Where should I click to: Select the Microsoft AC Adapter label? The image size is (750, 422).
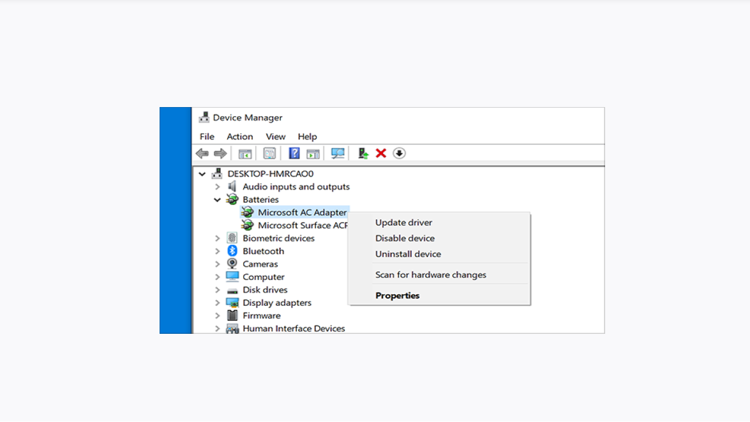click(302, 212)
